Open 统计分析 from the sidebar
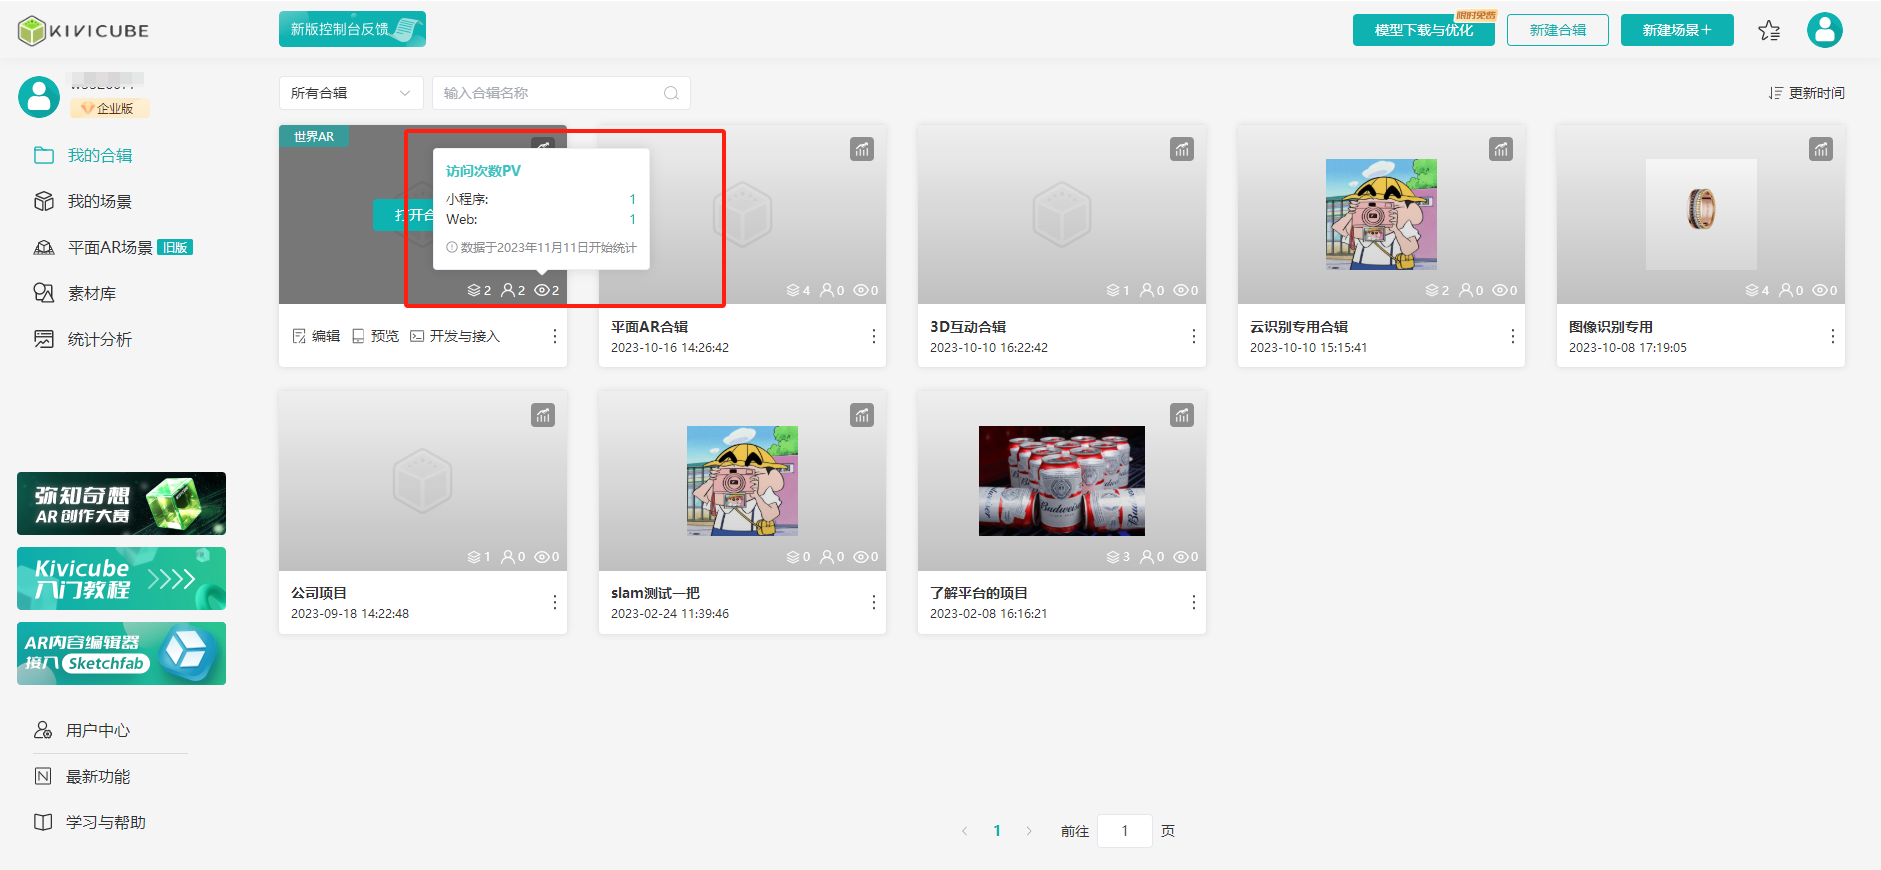This screenshot has width=1881, height=870. tap(99, 340)
